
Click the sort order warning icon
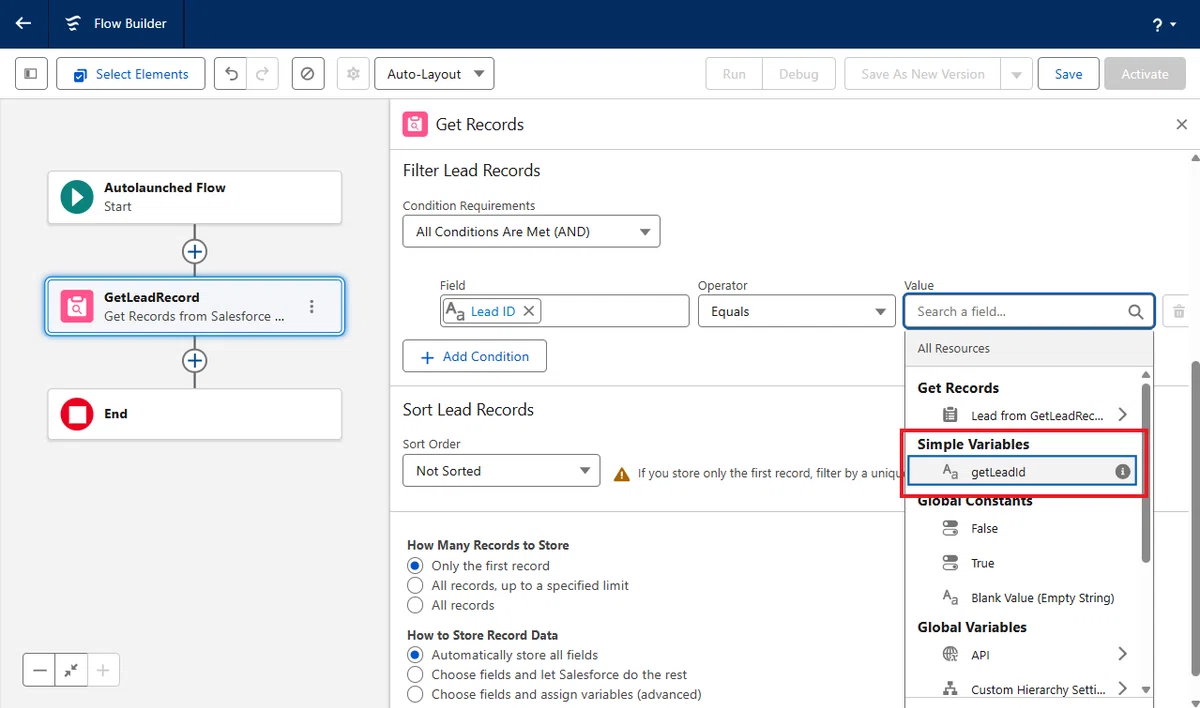(622, 473)
